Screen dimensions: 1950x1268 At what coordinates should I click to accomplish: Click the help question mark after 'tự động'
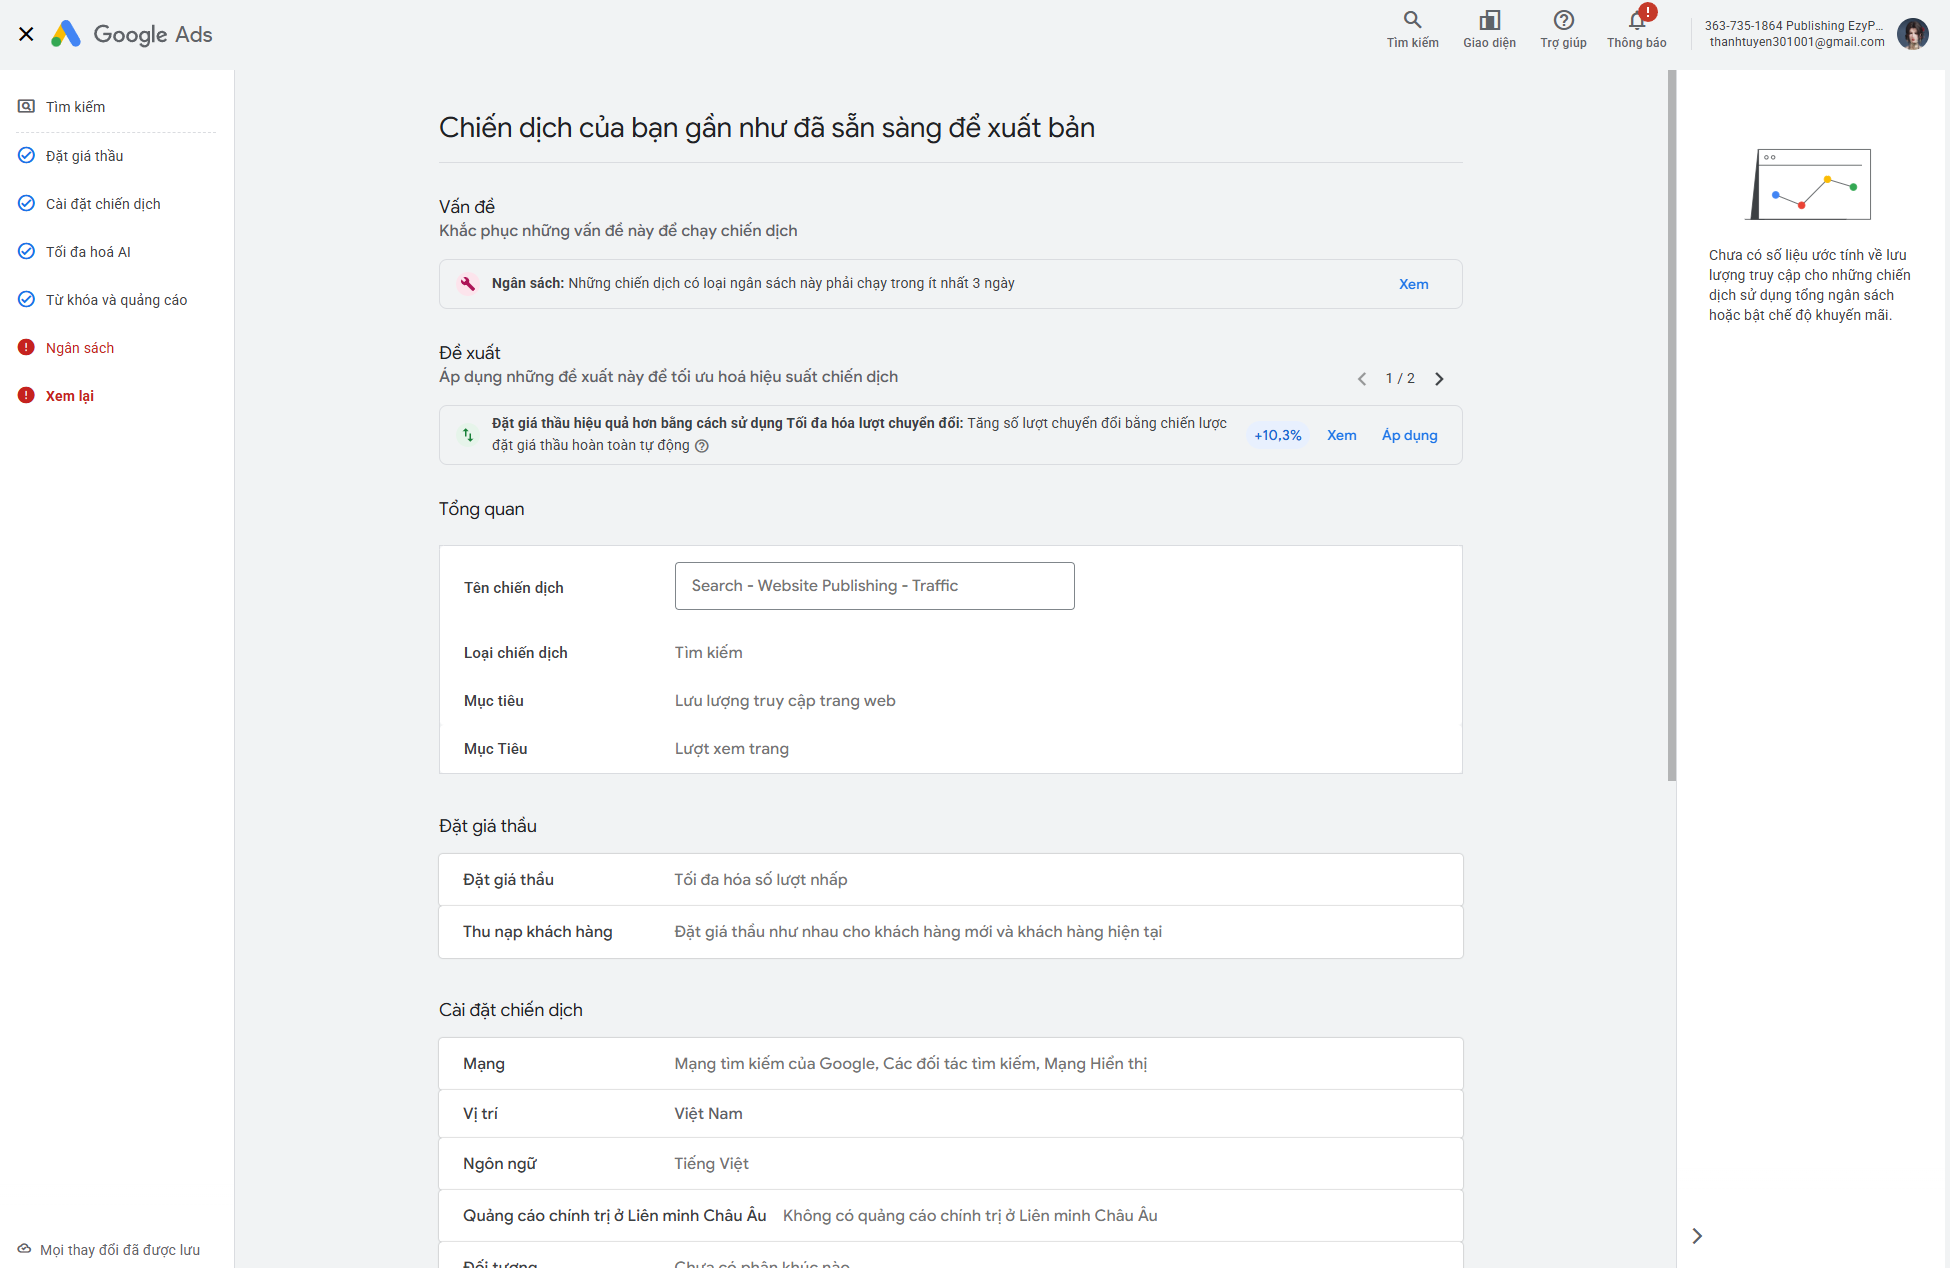tap(702, 446)
